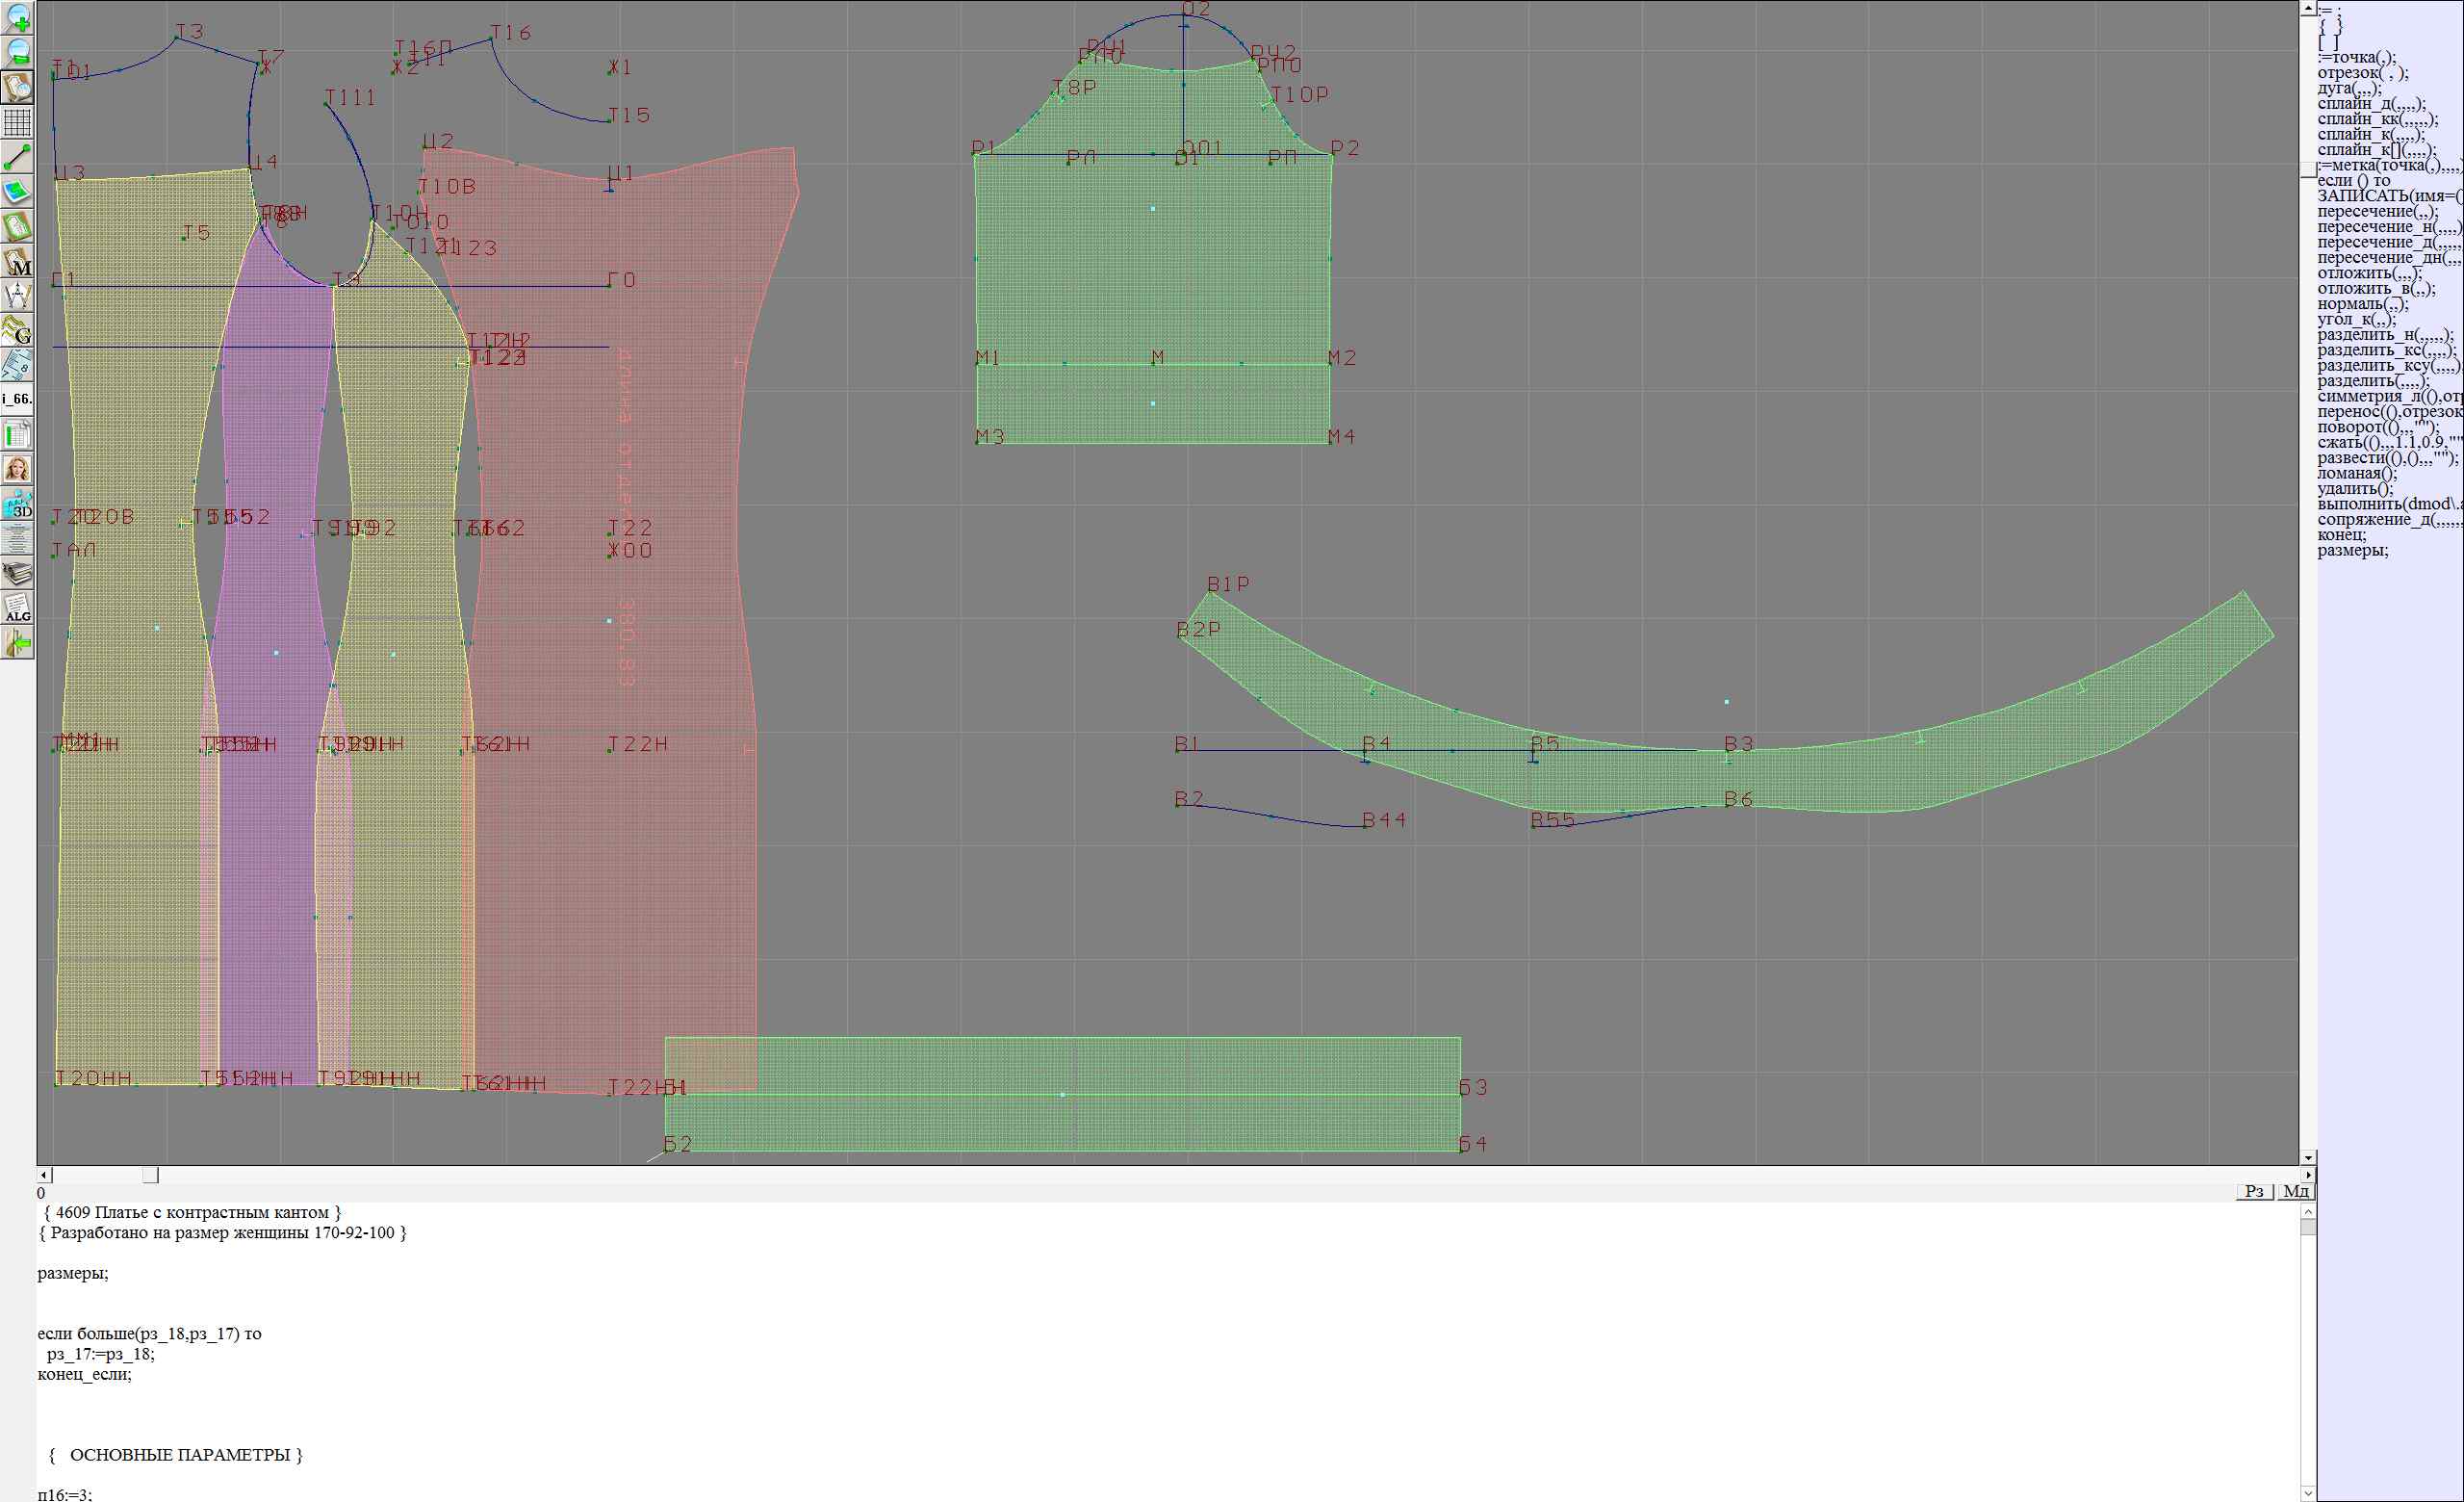Image resolution: width=2464 pixels, height=1502 pixels.
Task: Click the Мд button
Action: [2296, 1191]
